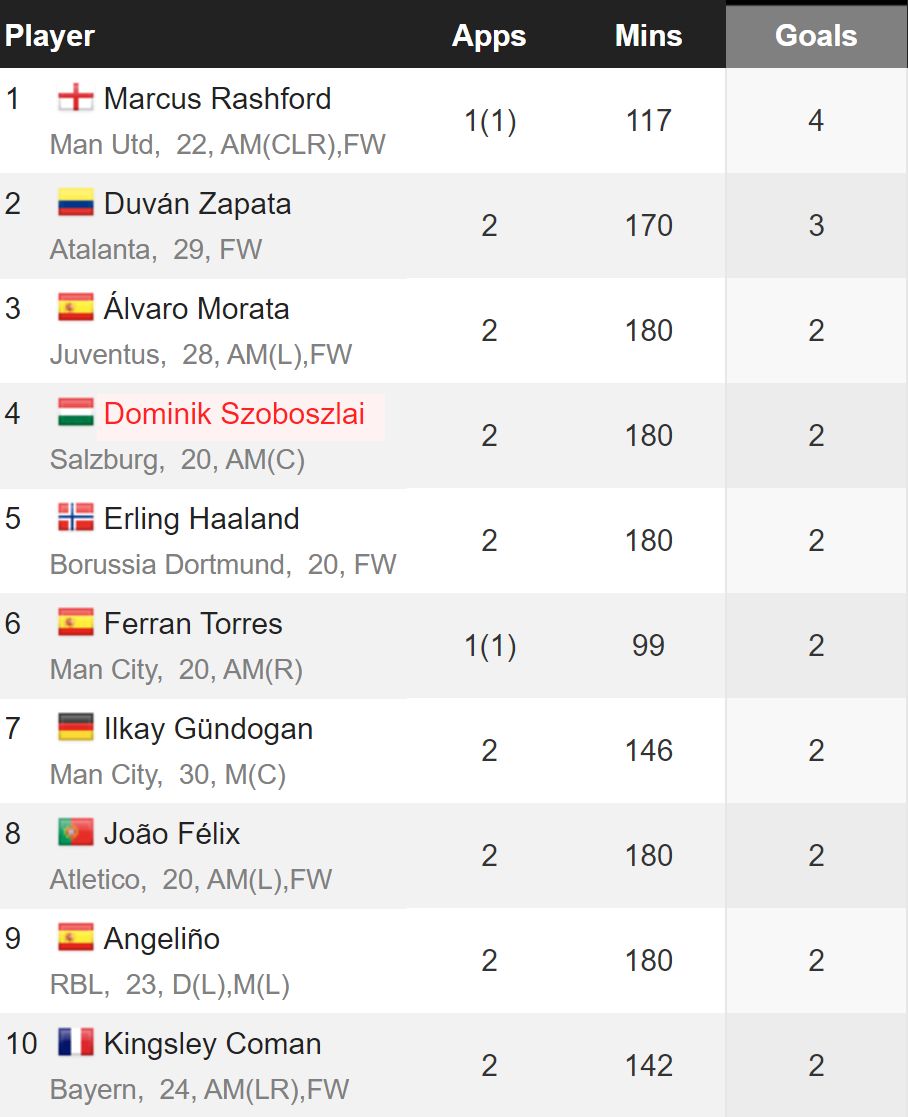Click Hungary flag beside Dominik Szoboszlai
The width and height of the screenshot is (908, 1117).
click(x=75, y=412)
